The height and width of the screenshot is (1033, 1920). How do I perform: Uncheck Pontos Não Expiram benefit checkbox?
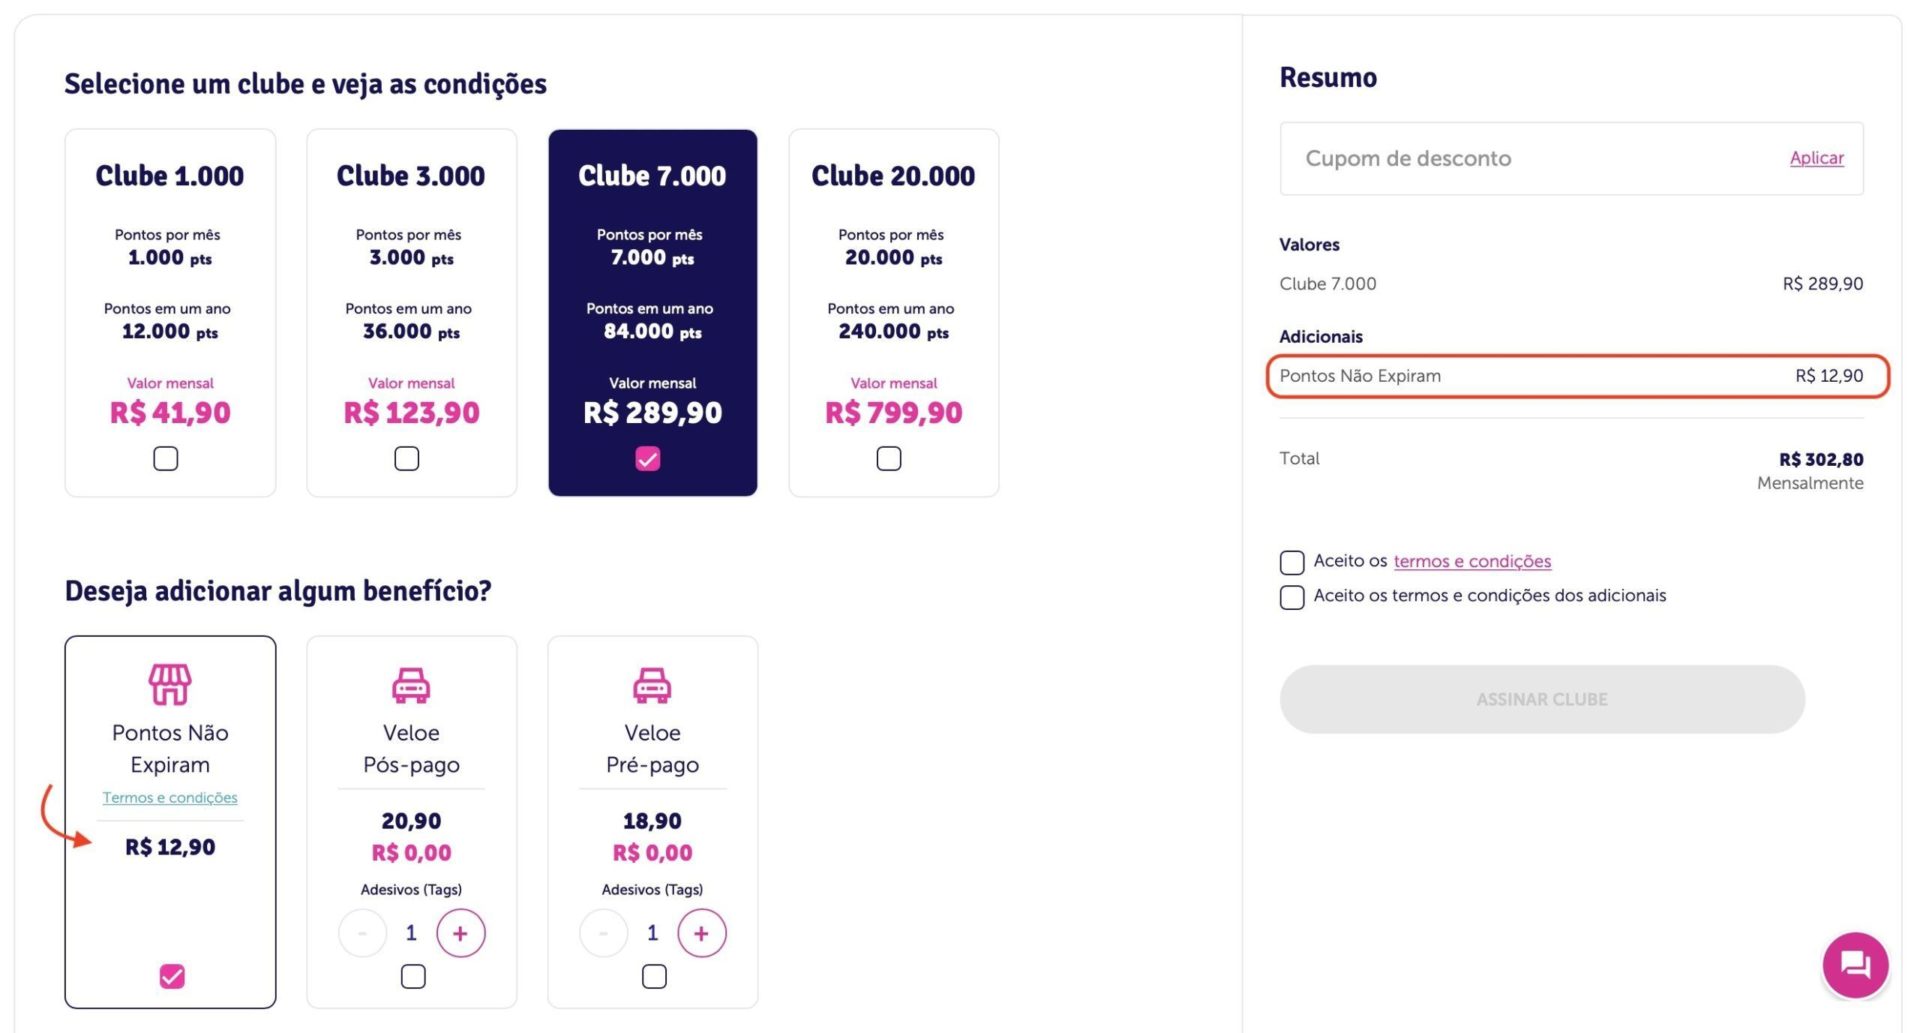[x=172, y=976]
